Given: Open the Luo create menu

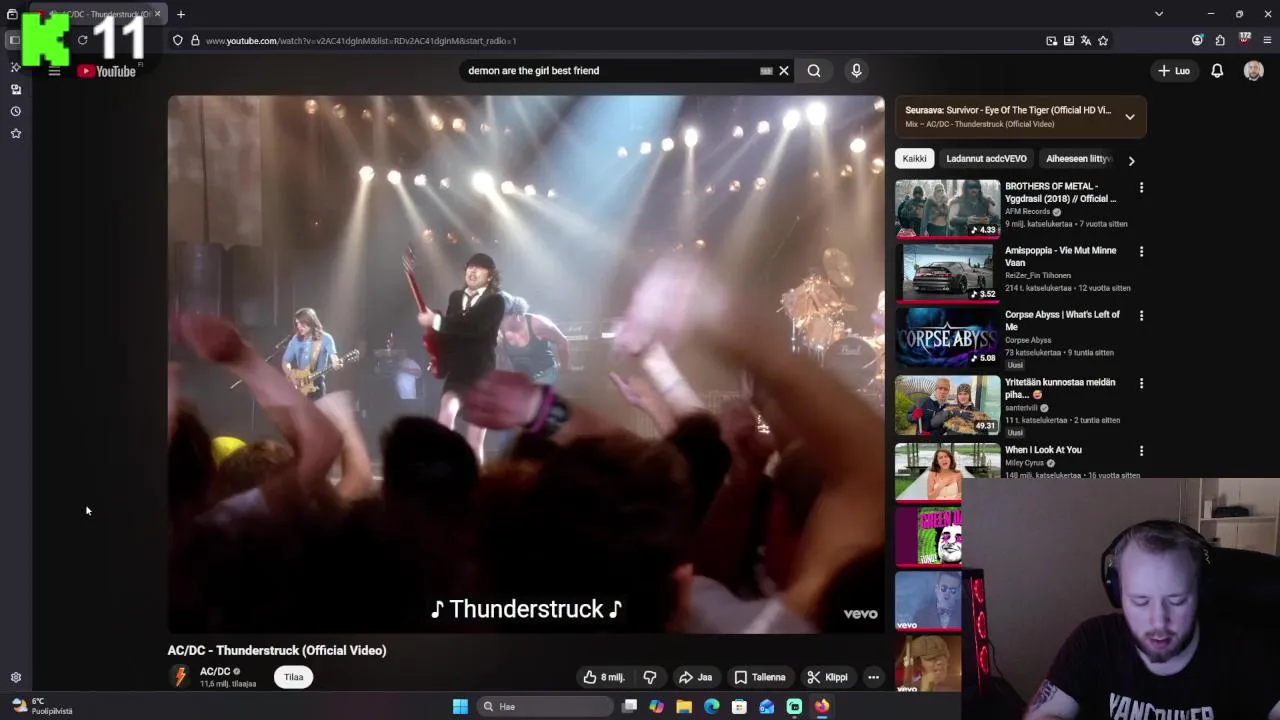Looking at the screenshot, I should [1174, 71].
